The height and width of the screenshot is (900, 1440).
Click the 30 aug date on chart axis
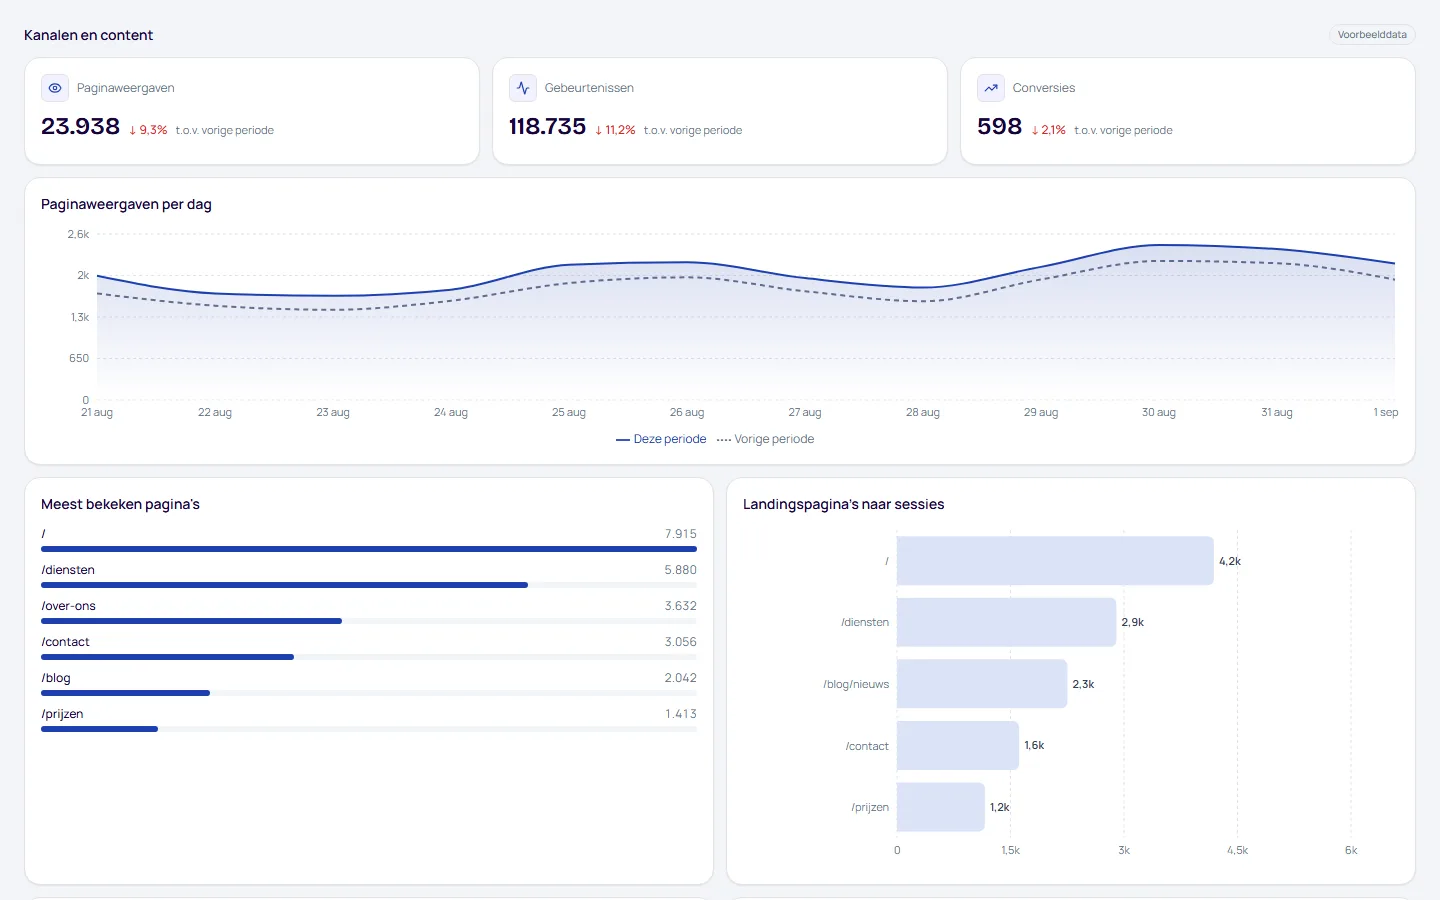[x=1159, y=412]
